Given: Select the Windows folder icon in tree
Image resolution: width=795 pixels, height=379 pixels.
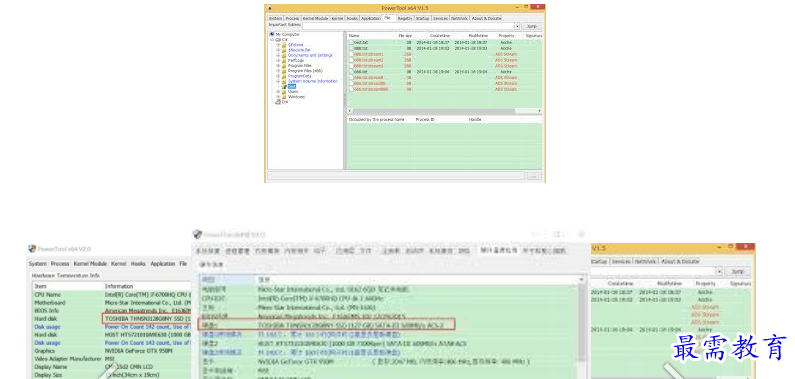Looking at the screenshot, I should 284,97.
